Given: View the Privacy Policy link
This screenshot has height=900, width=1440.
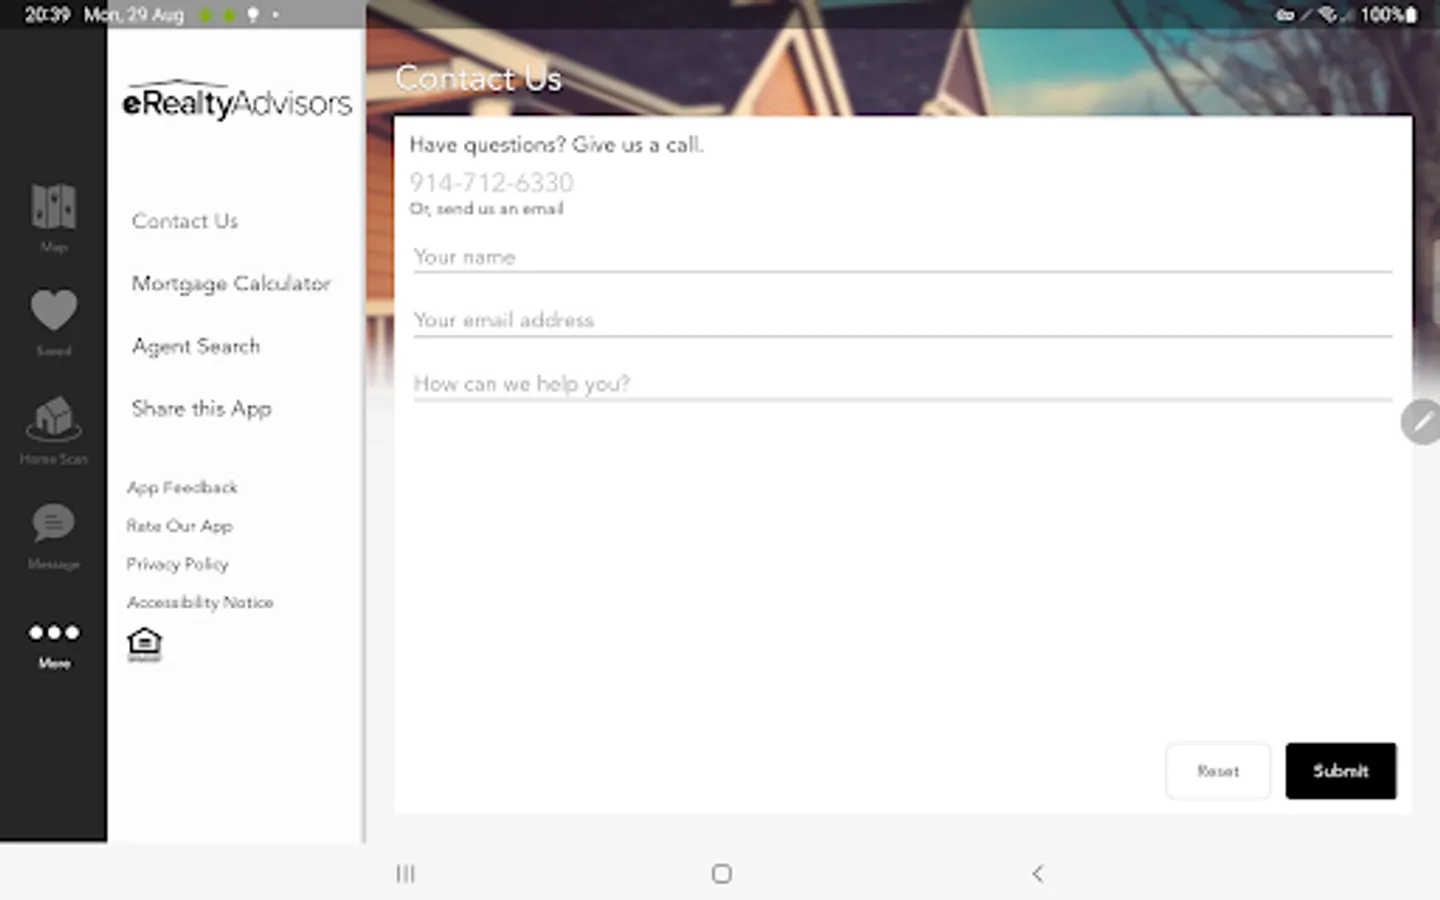Looking at the screenshot, I should (177, 564).
